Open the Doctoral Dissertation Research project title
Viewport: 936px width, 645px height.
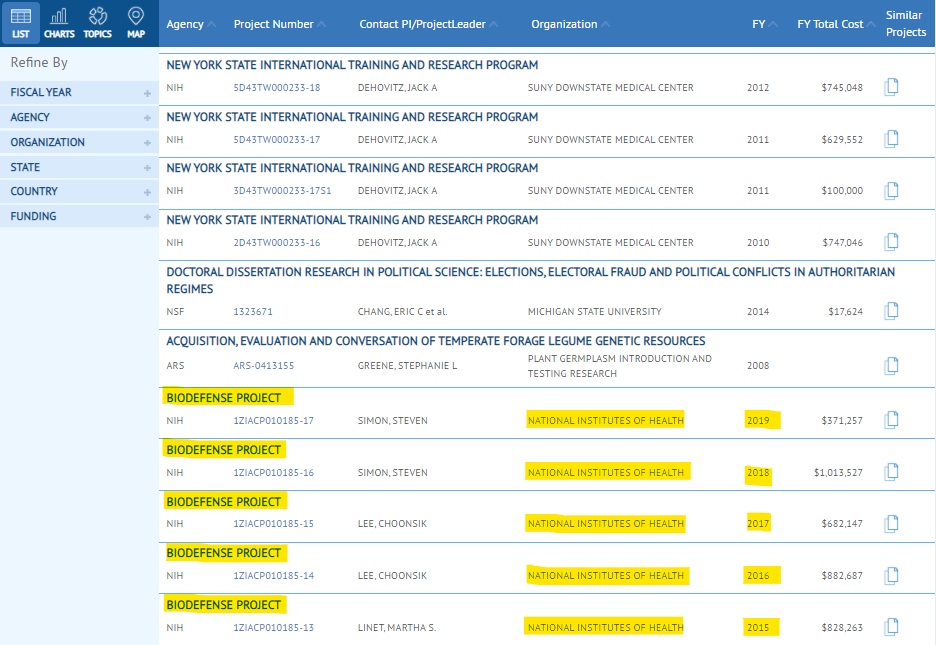(530, 280)
